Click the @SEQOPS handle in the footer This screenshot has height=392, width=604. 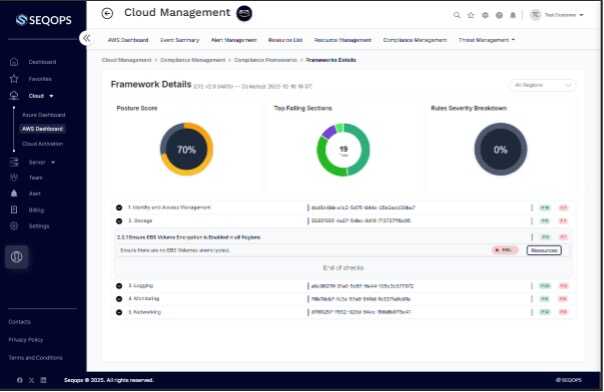coord(569,380)
